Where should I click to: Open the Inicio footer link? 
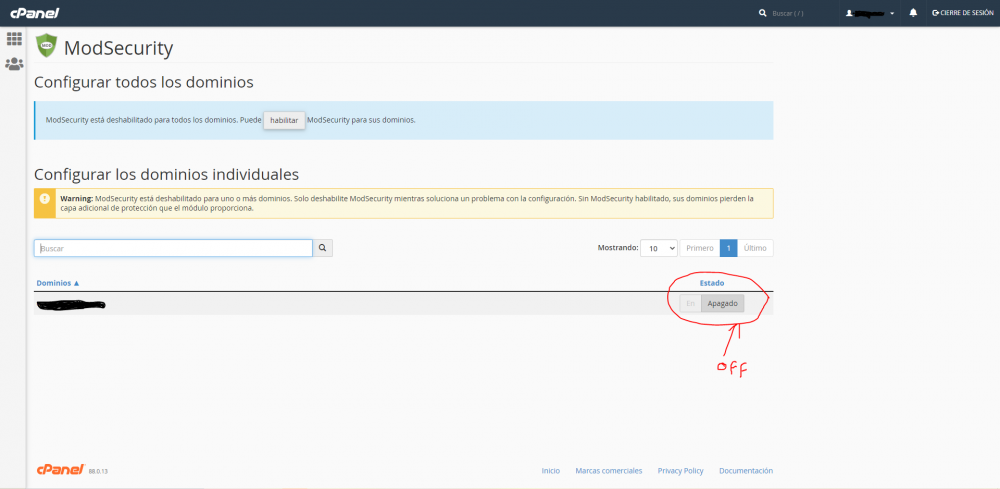coord(550,471)
